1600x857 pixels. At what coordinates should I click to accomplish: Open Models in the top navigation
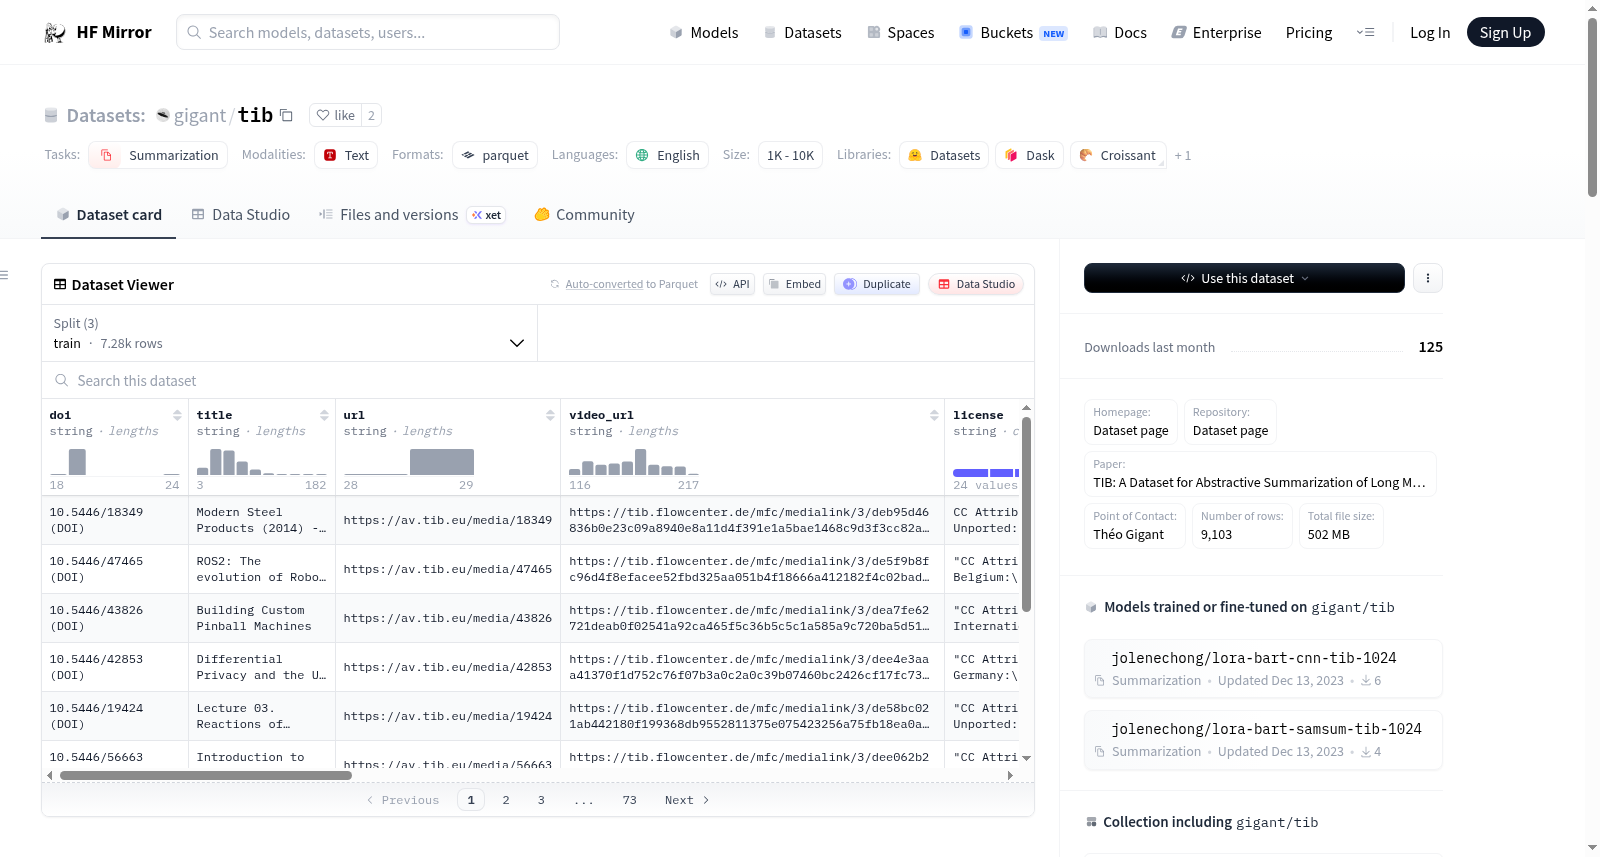click(704, 33)
